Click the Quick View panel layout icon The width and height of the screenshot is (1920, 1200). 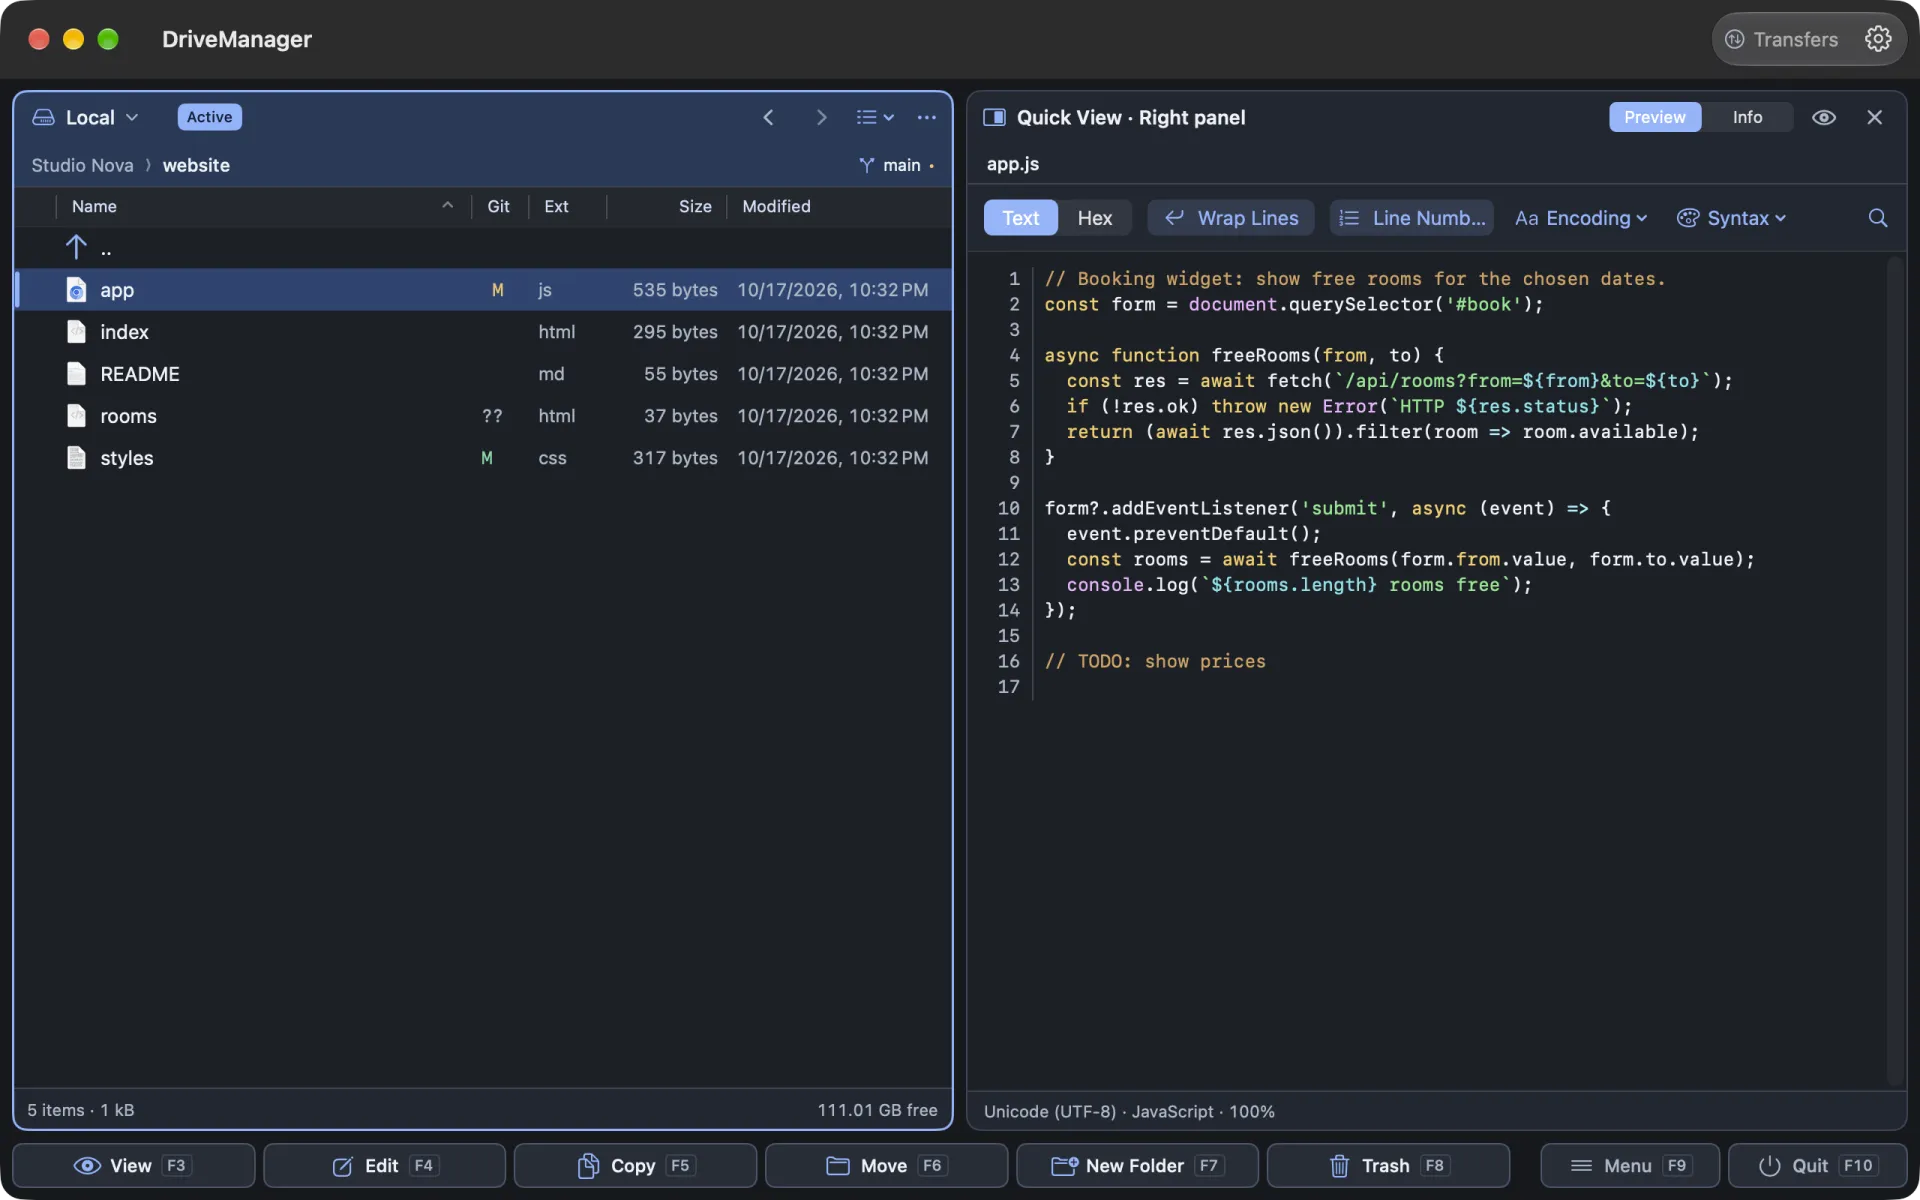click(x=994, y=117)
